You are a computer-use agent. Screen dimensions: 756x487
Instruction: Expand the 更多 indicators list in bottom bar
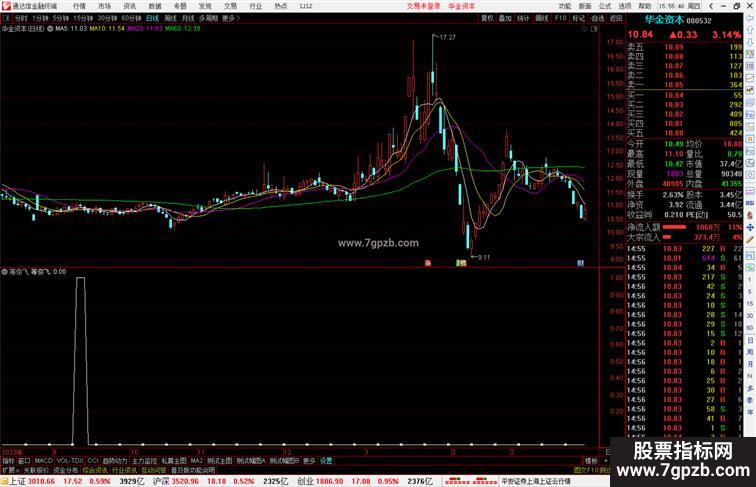(x=309, y=461)
